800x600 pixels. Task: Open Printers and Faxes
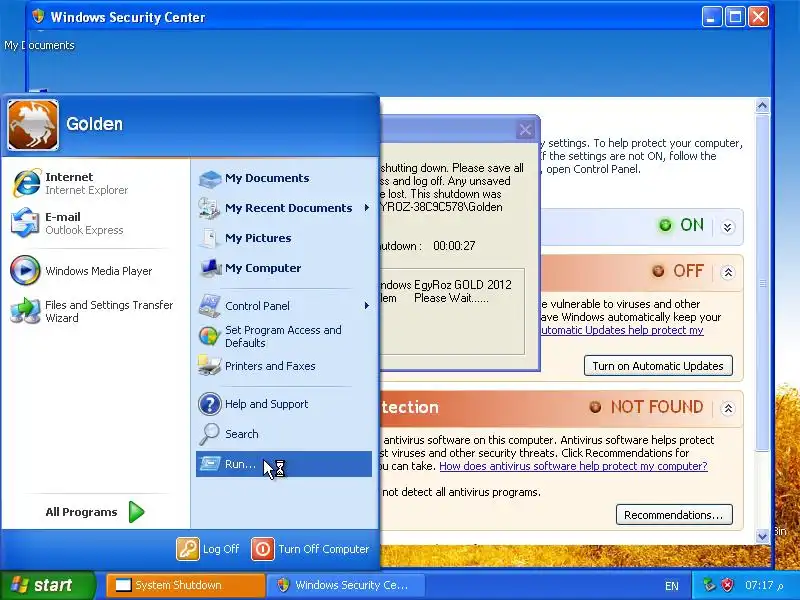pyautogui.click(x=284, y=366)
